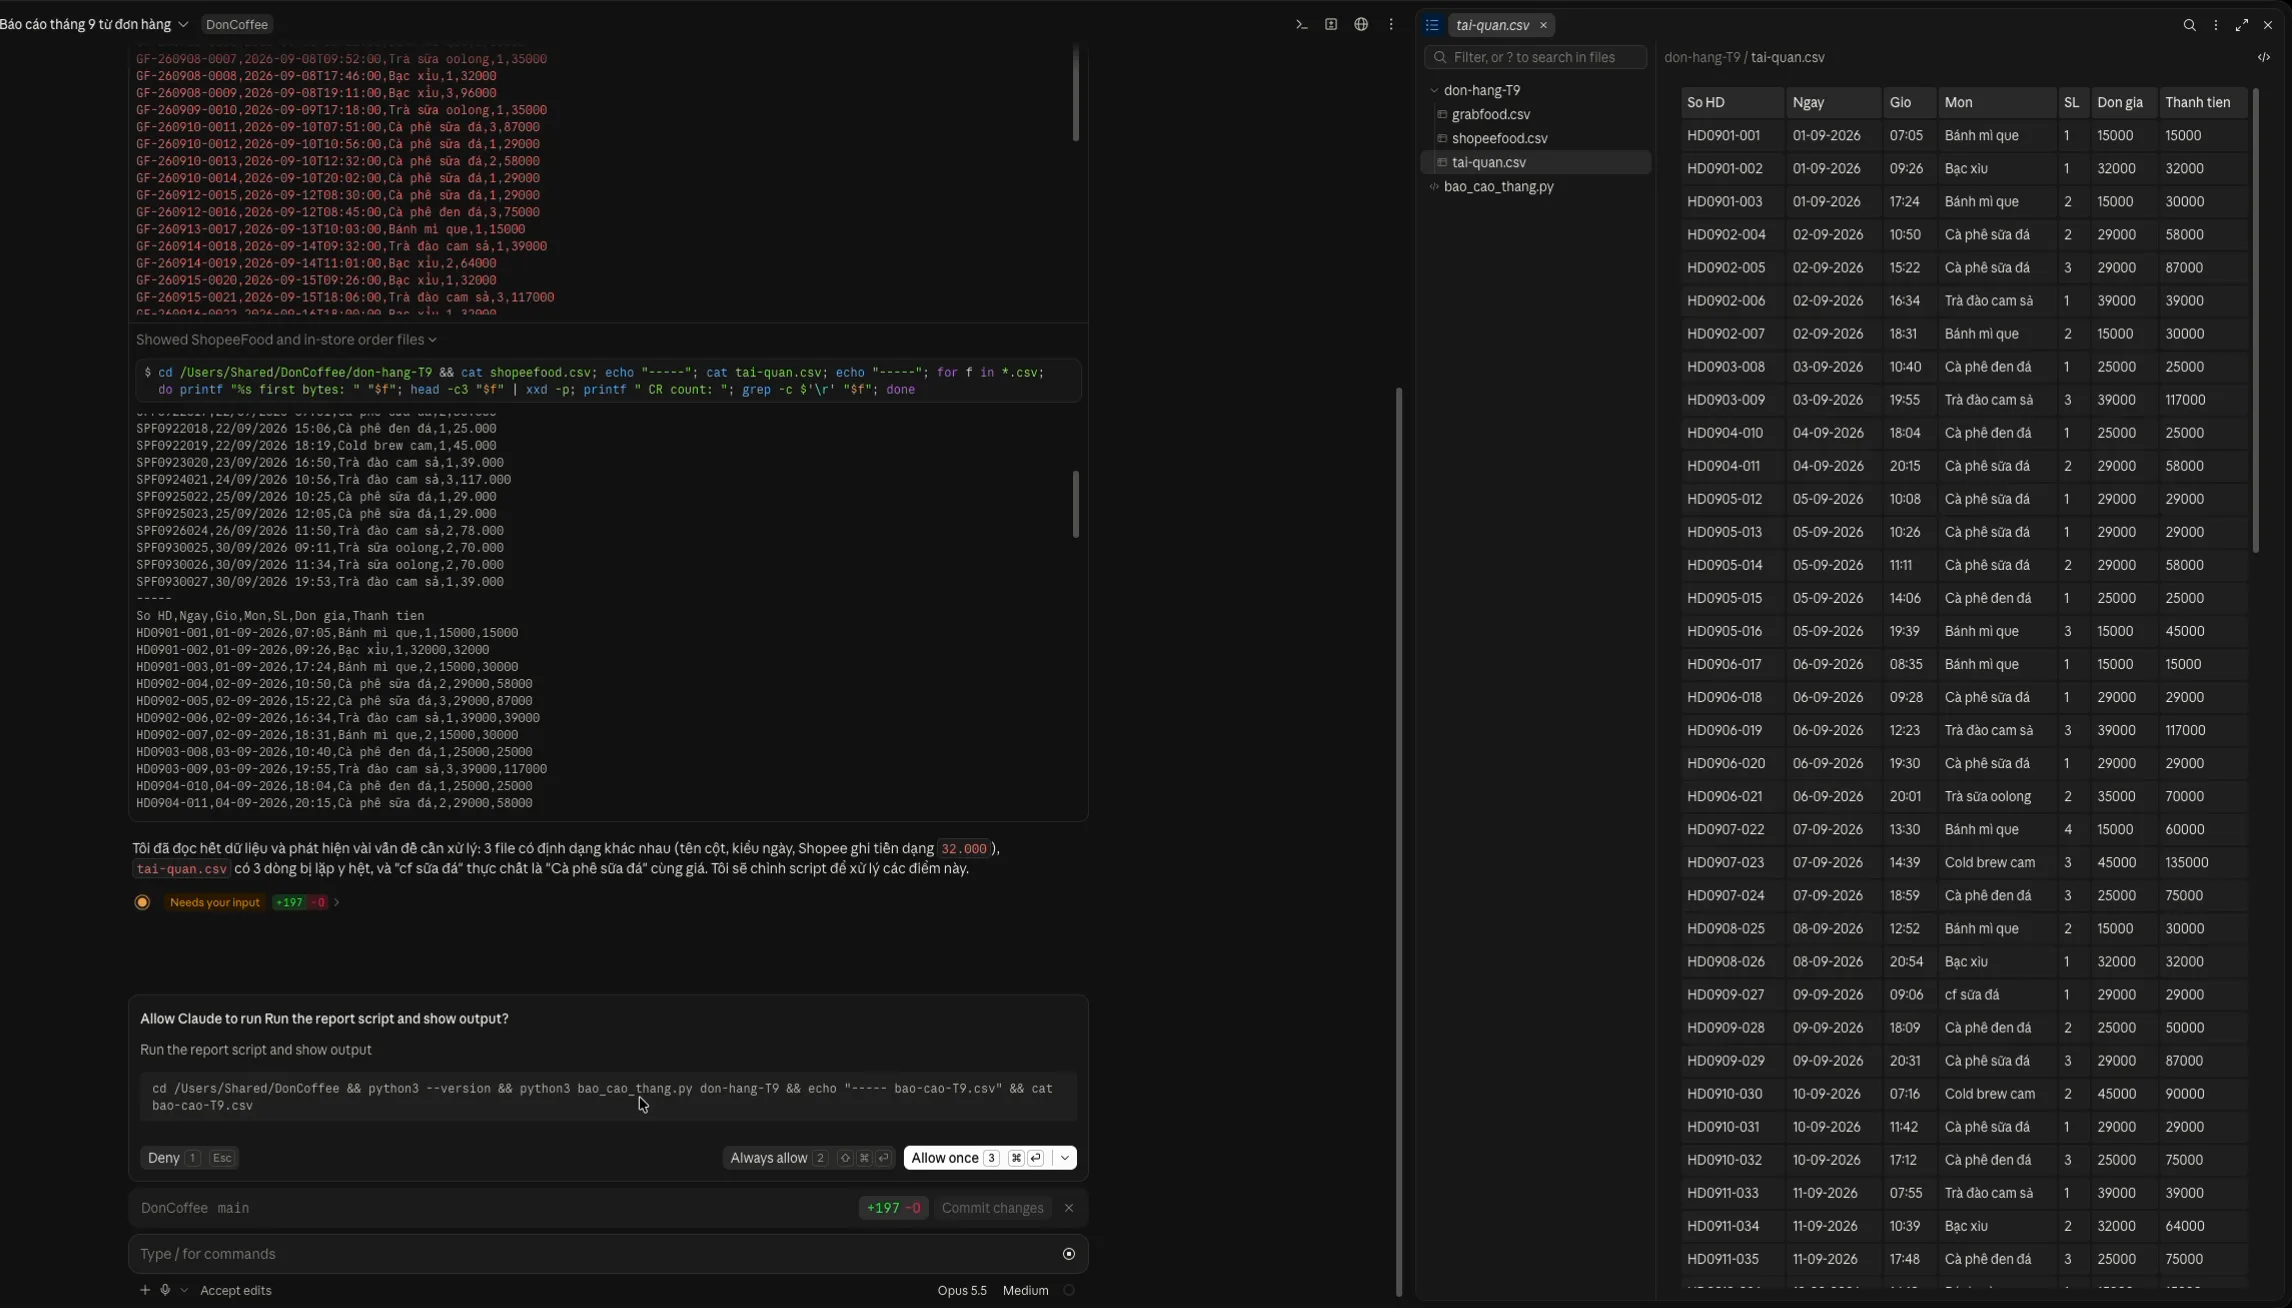Click the Allow once button
The width and height of the screenshot is (2292, 1308).
coord(977,1158)
